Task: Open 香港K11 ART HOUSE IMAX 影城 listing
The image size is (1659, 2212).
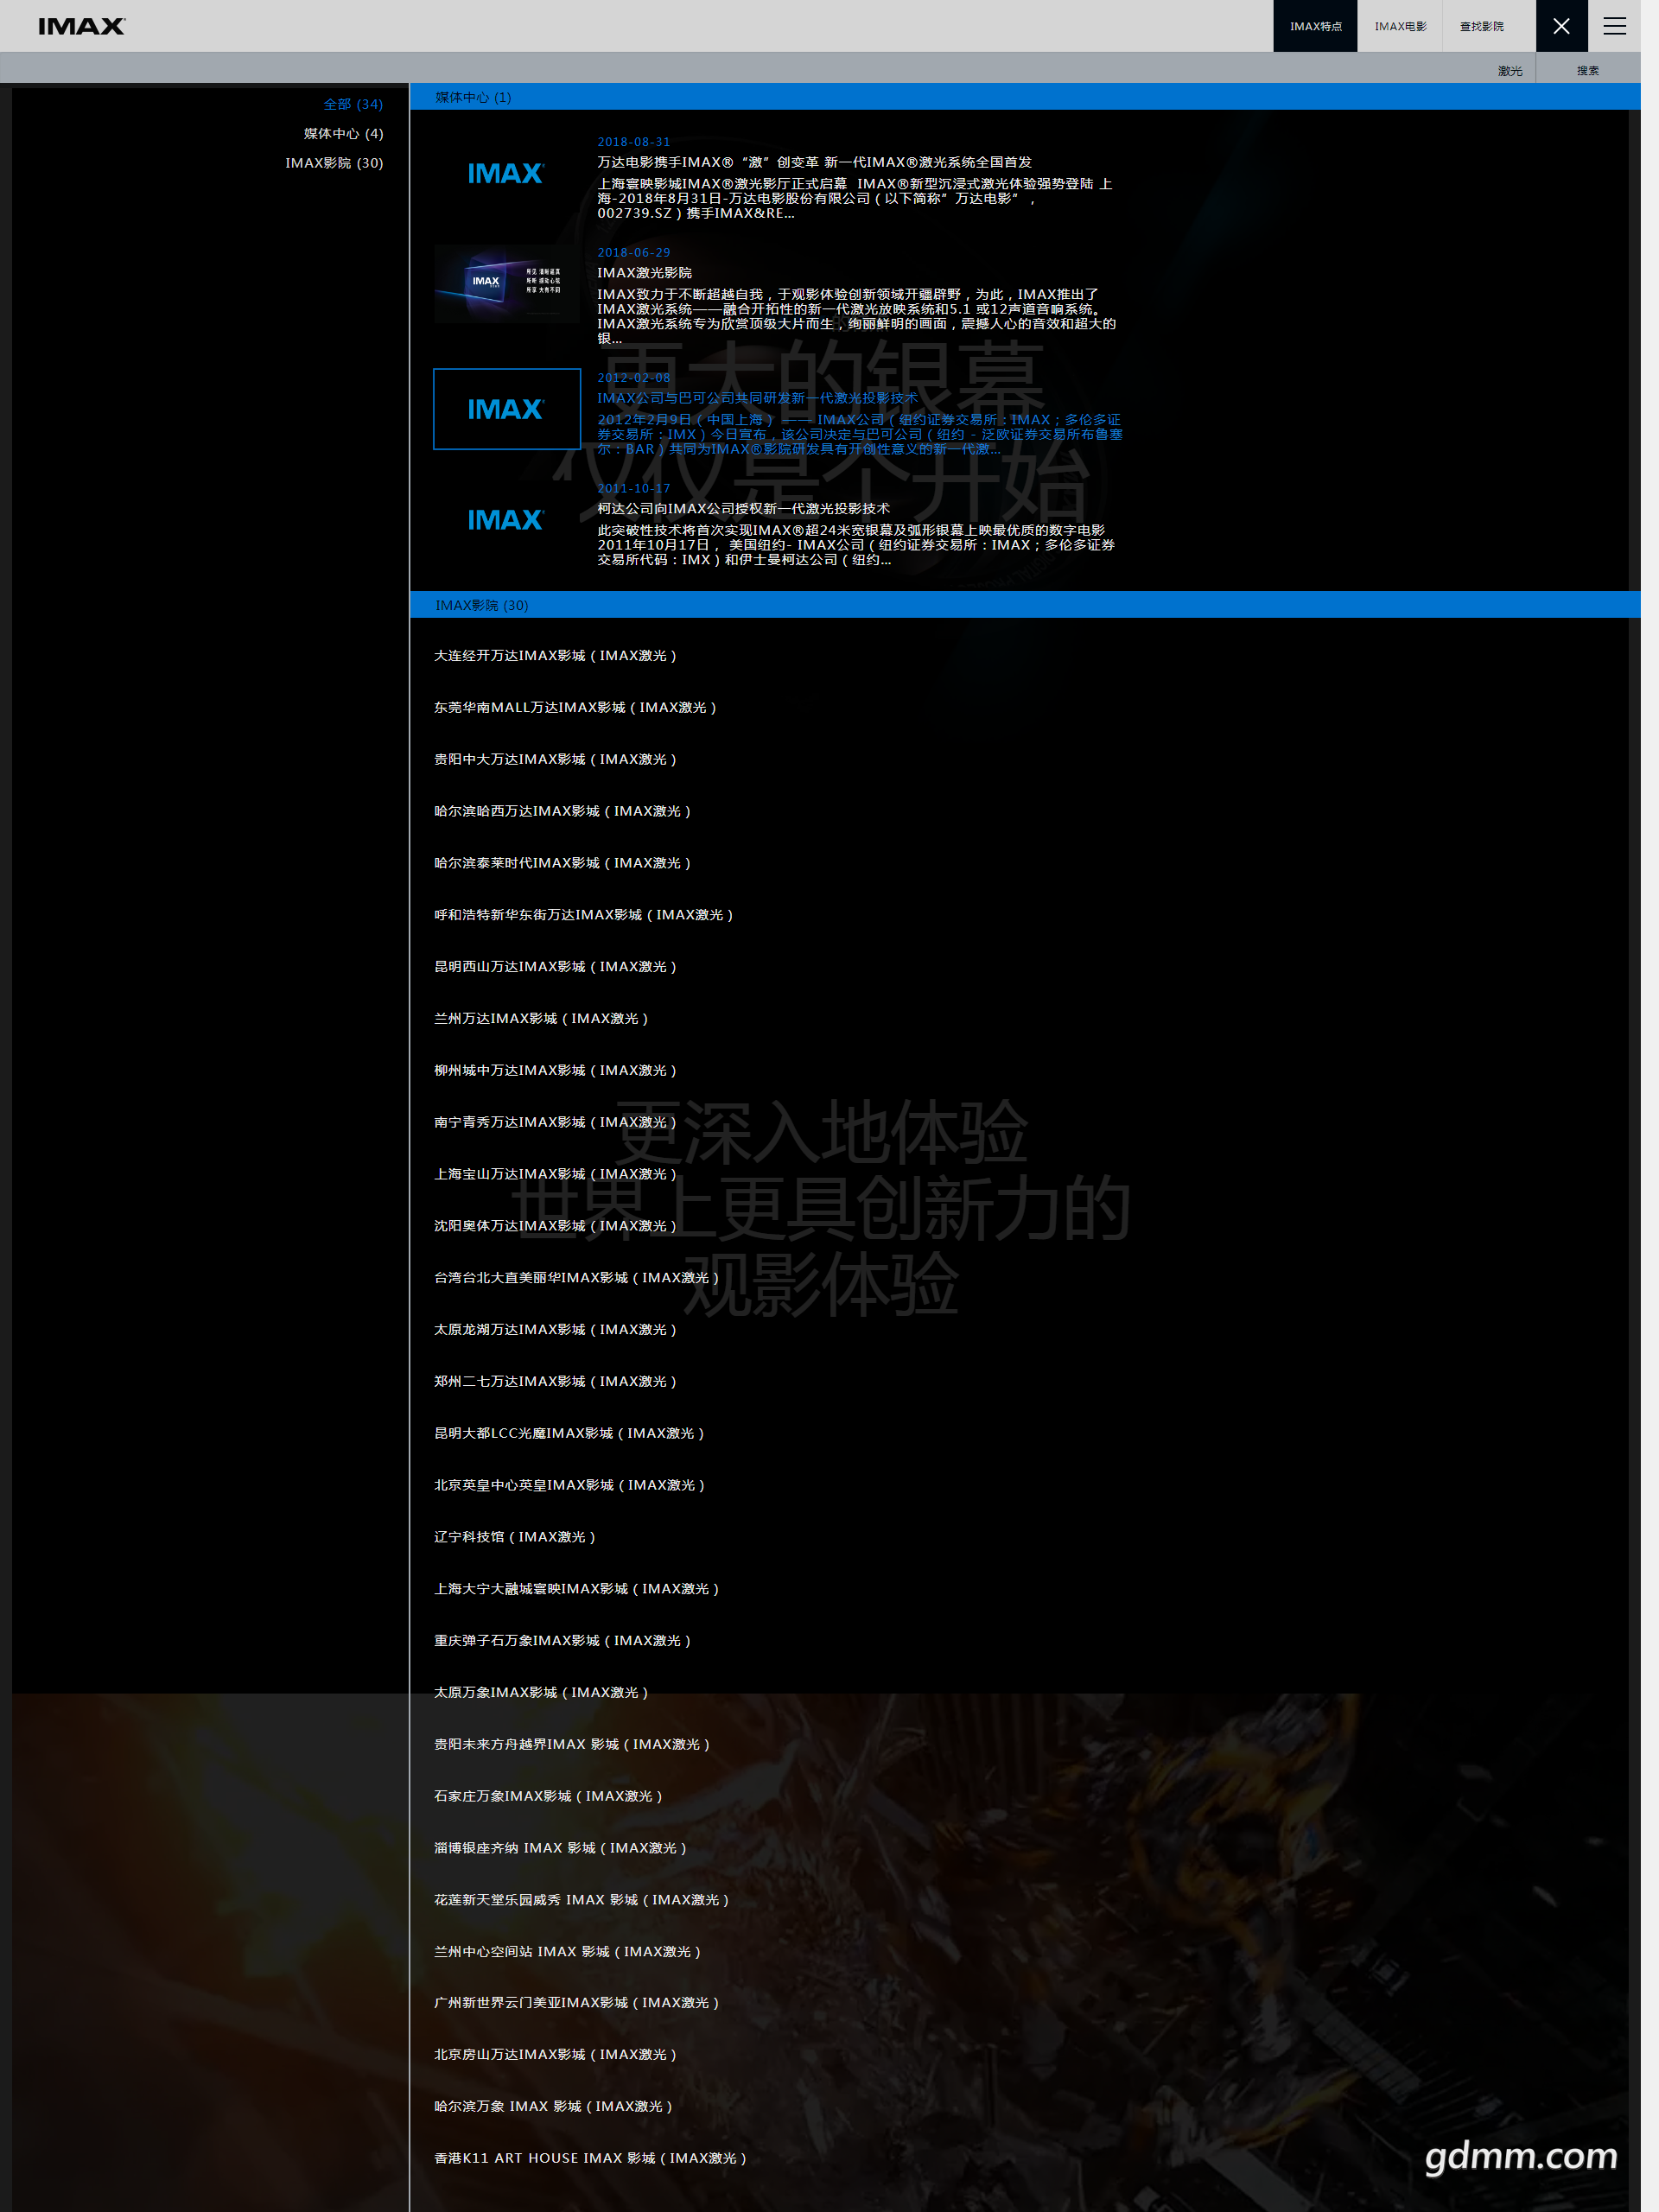Action: [x=590, y=2159]
